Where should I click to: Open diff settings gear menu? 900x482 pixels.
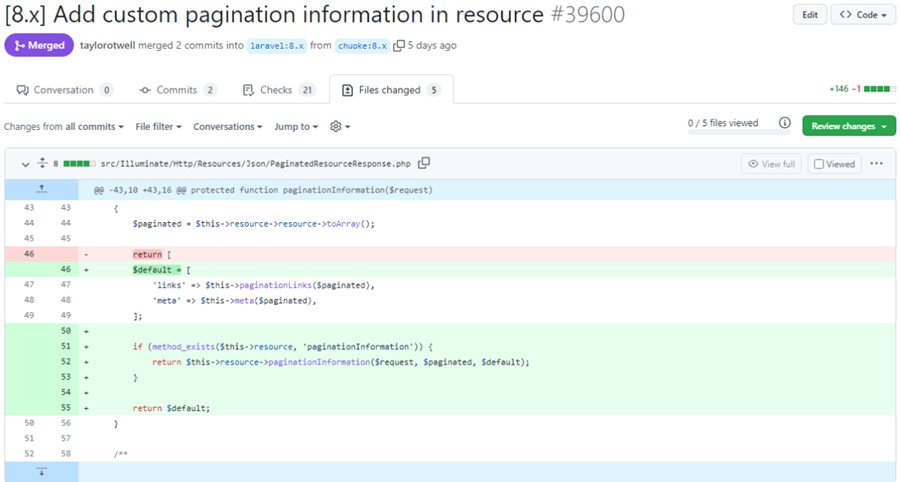point(339,127)
